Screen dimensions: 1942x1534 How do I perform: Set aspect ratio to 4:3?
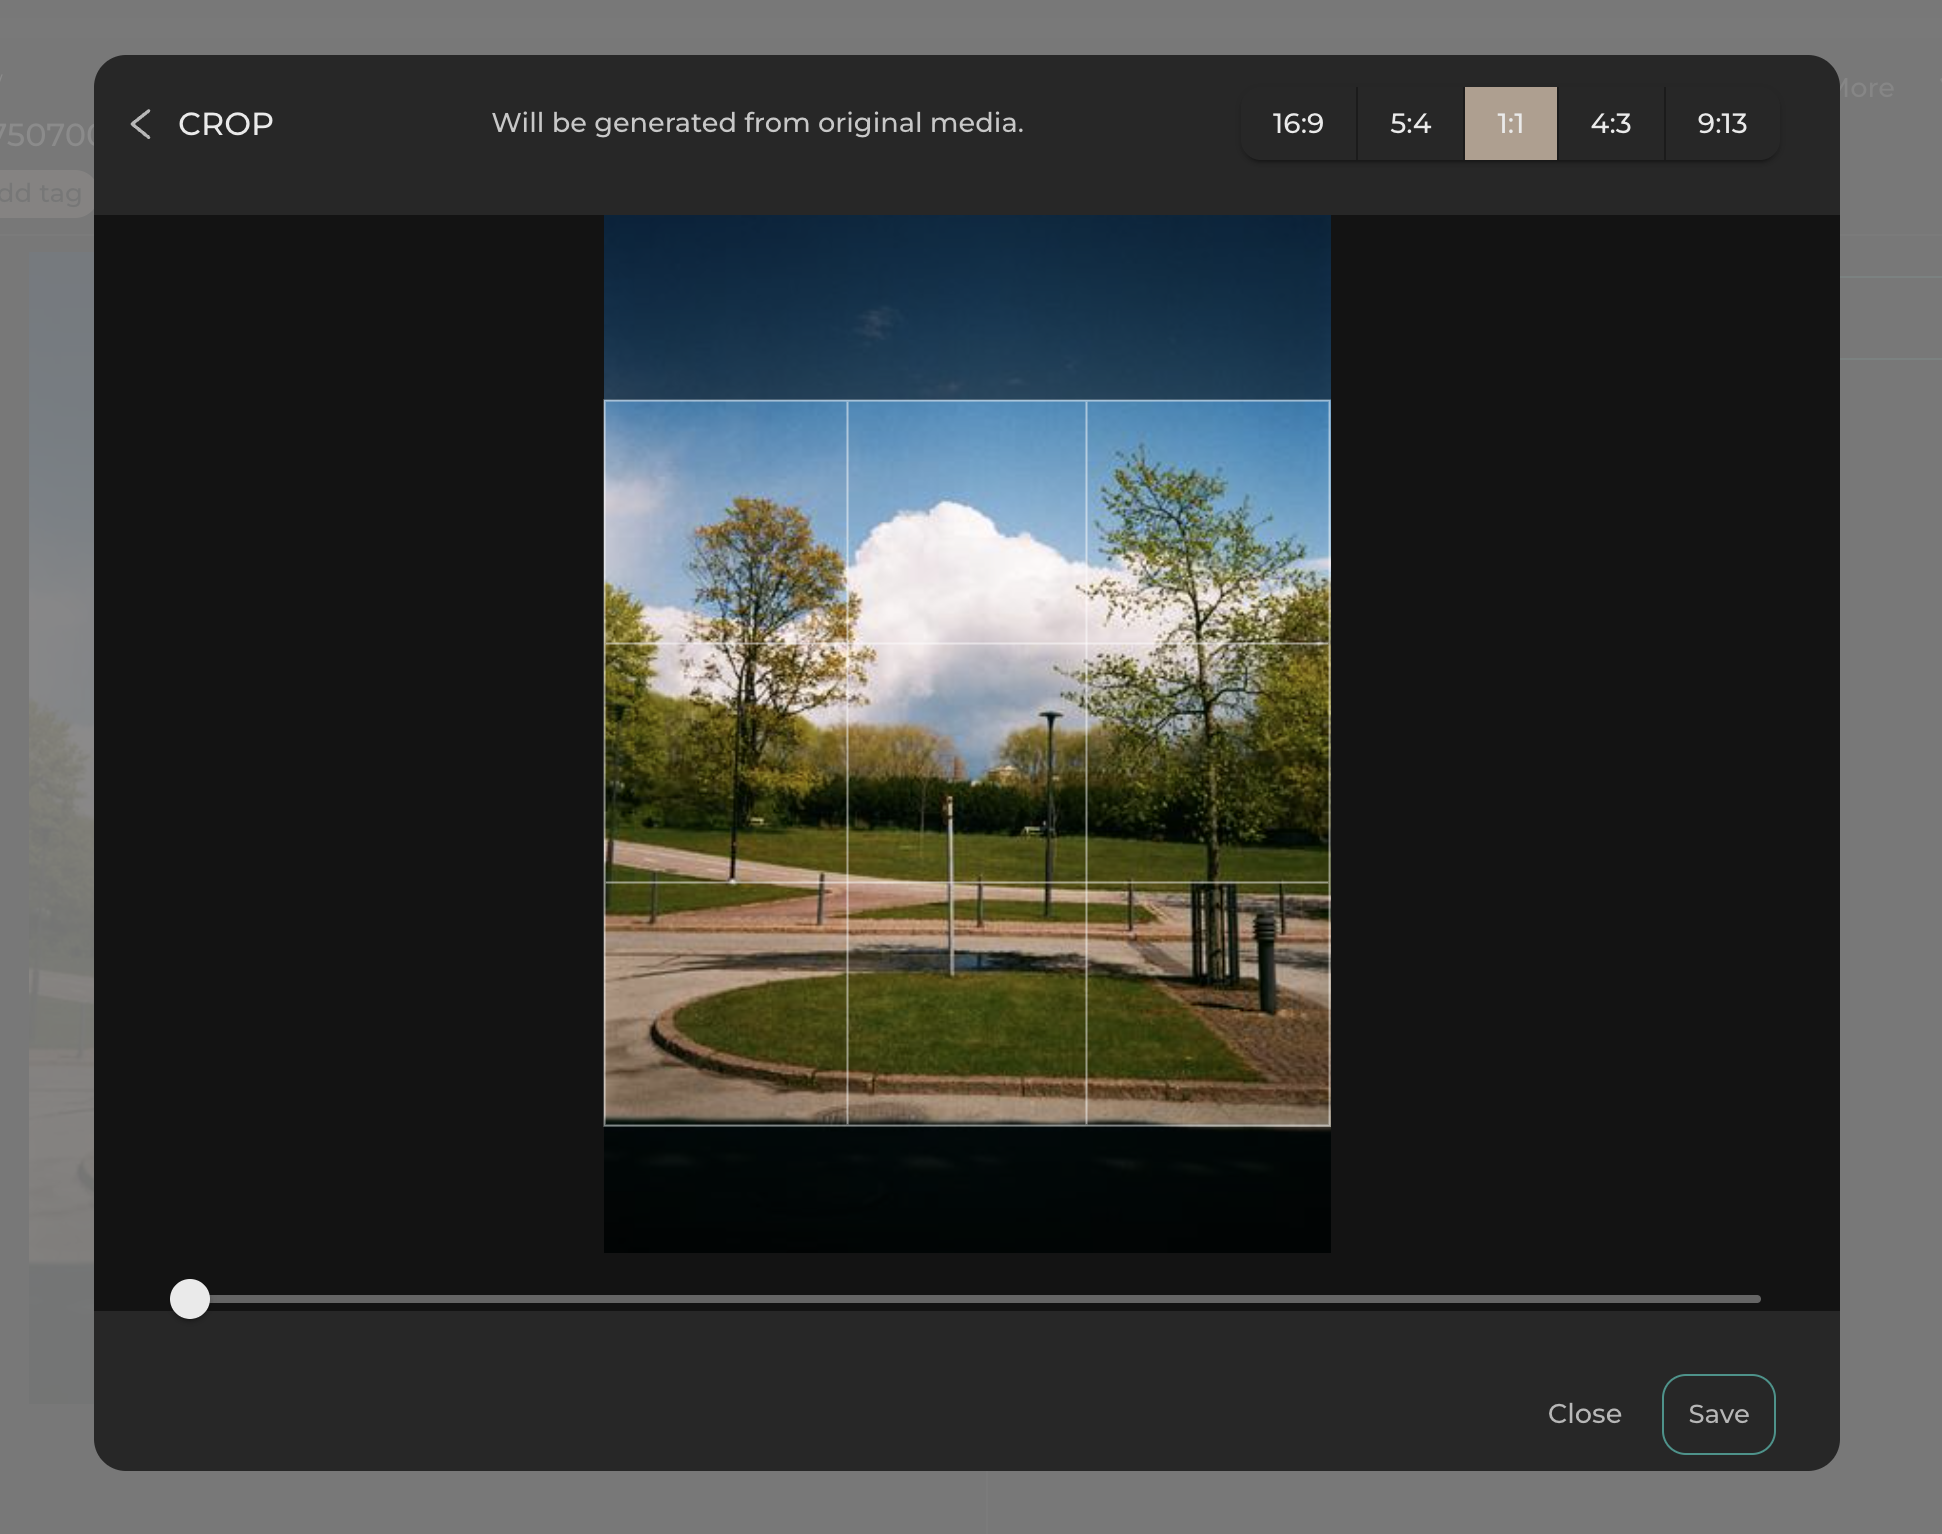coord(1610,124)
